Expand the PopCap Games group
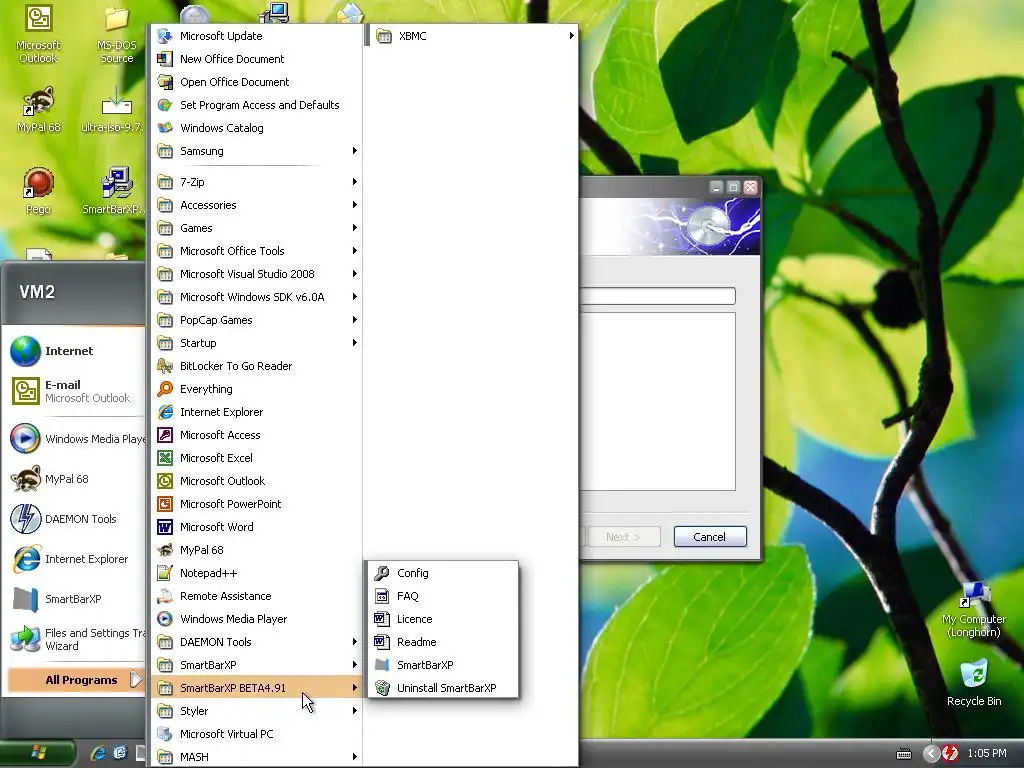This screenshot has height=768, width=1024. [256, 320]
